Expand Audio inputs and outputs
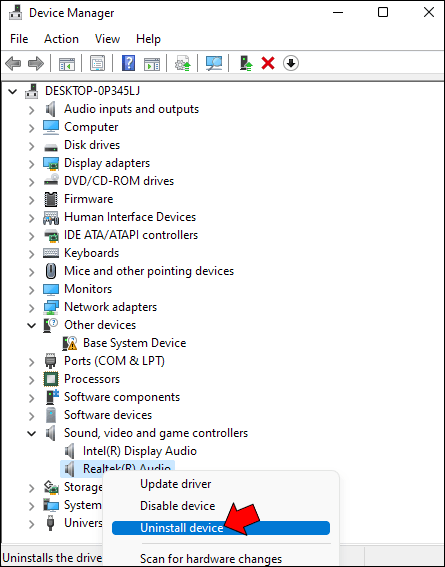 click(31, 110)
